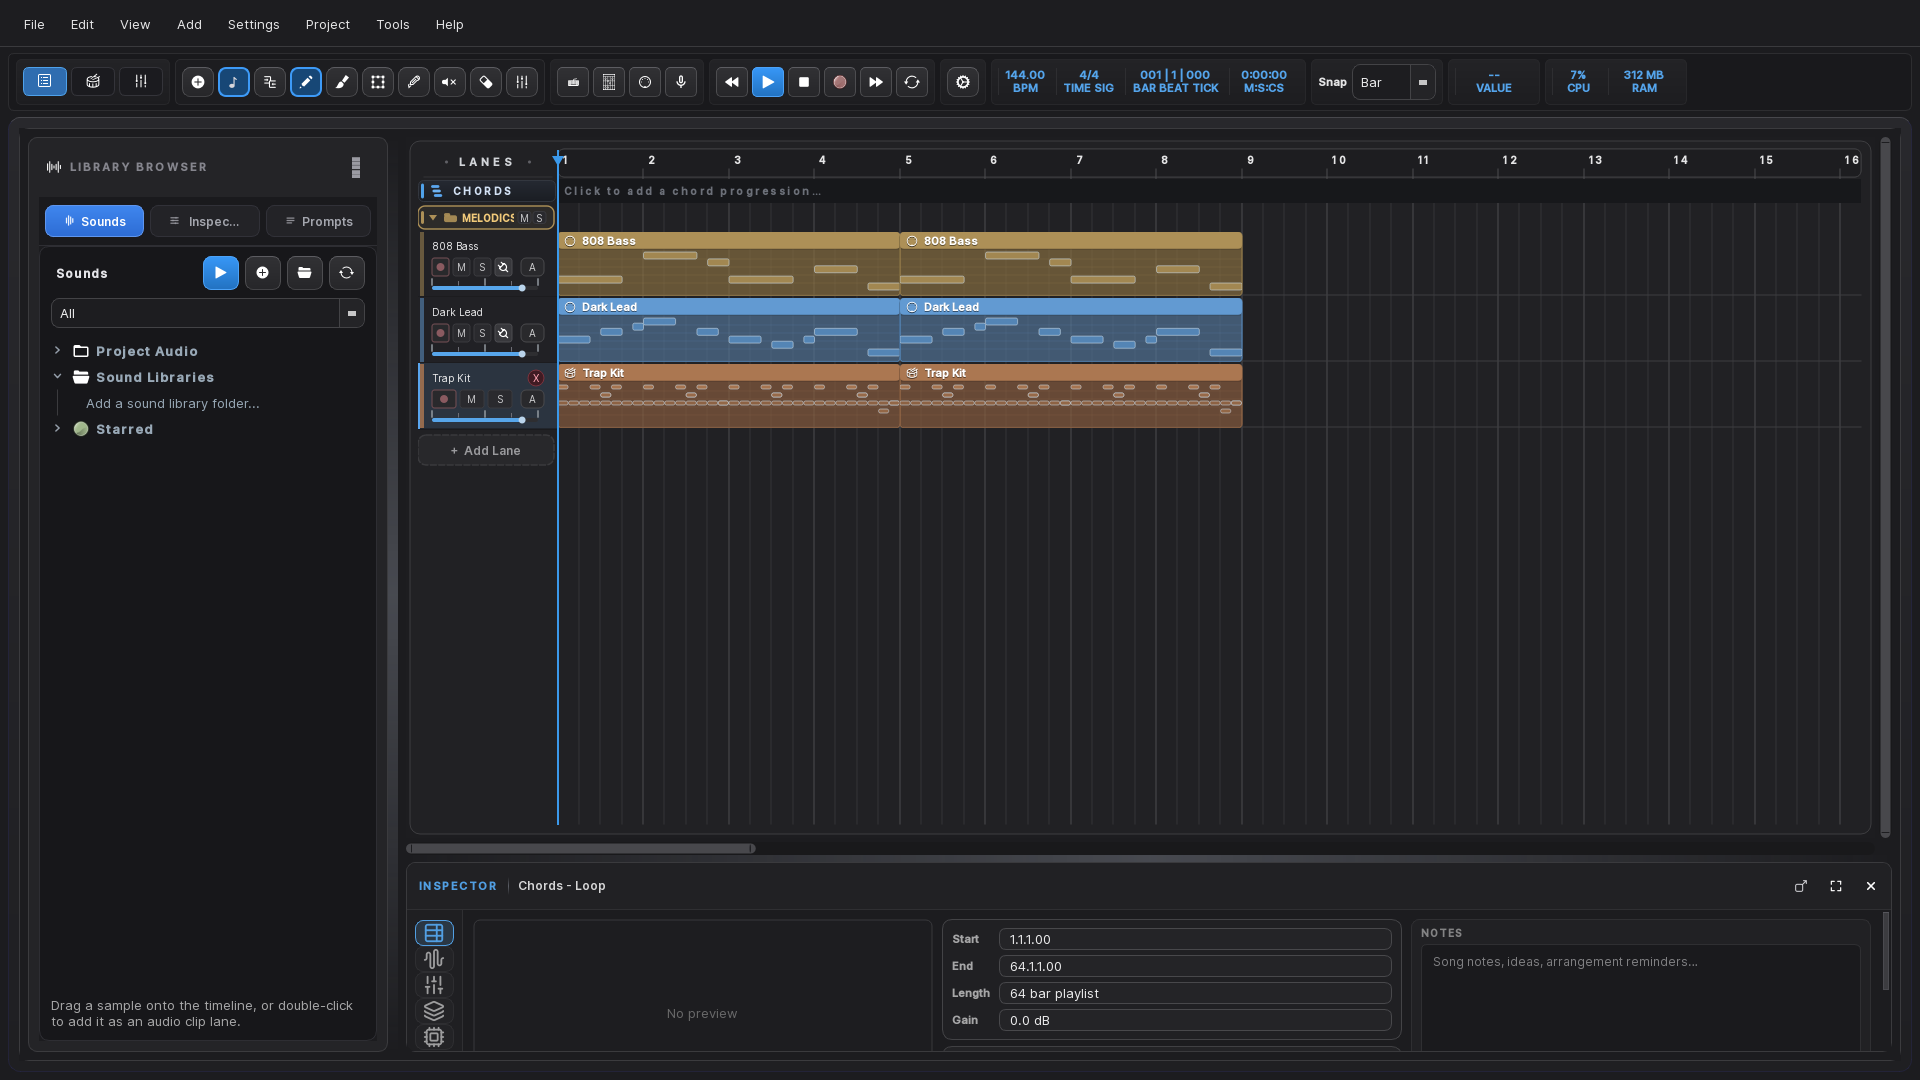Start recording with the toolbar record button
The image size is (1920, 1080).
coord(840,82)
